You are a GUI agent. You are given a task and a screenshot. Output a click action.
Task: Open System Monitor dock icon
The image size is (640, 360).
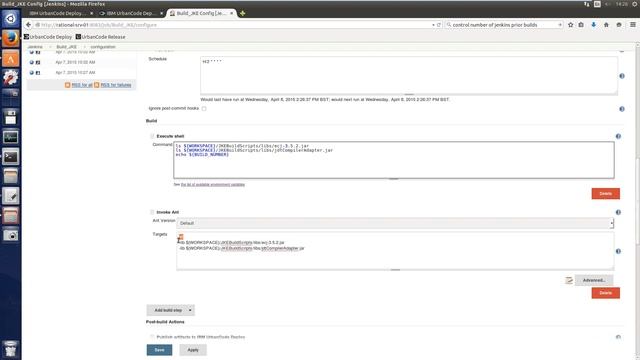pyautogui.click(x=11, y=137)
